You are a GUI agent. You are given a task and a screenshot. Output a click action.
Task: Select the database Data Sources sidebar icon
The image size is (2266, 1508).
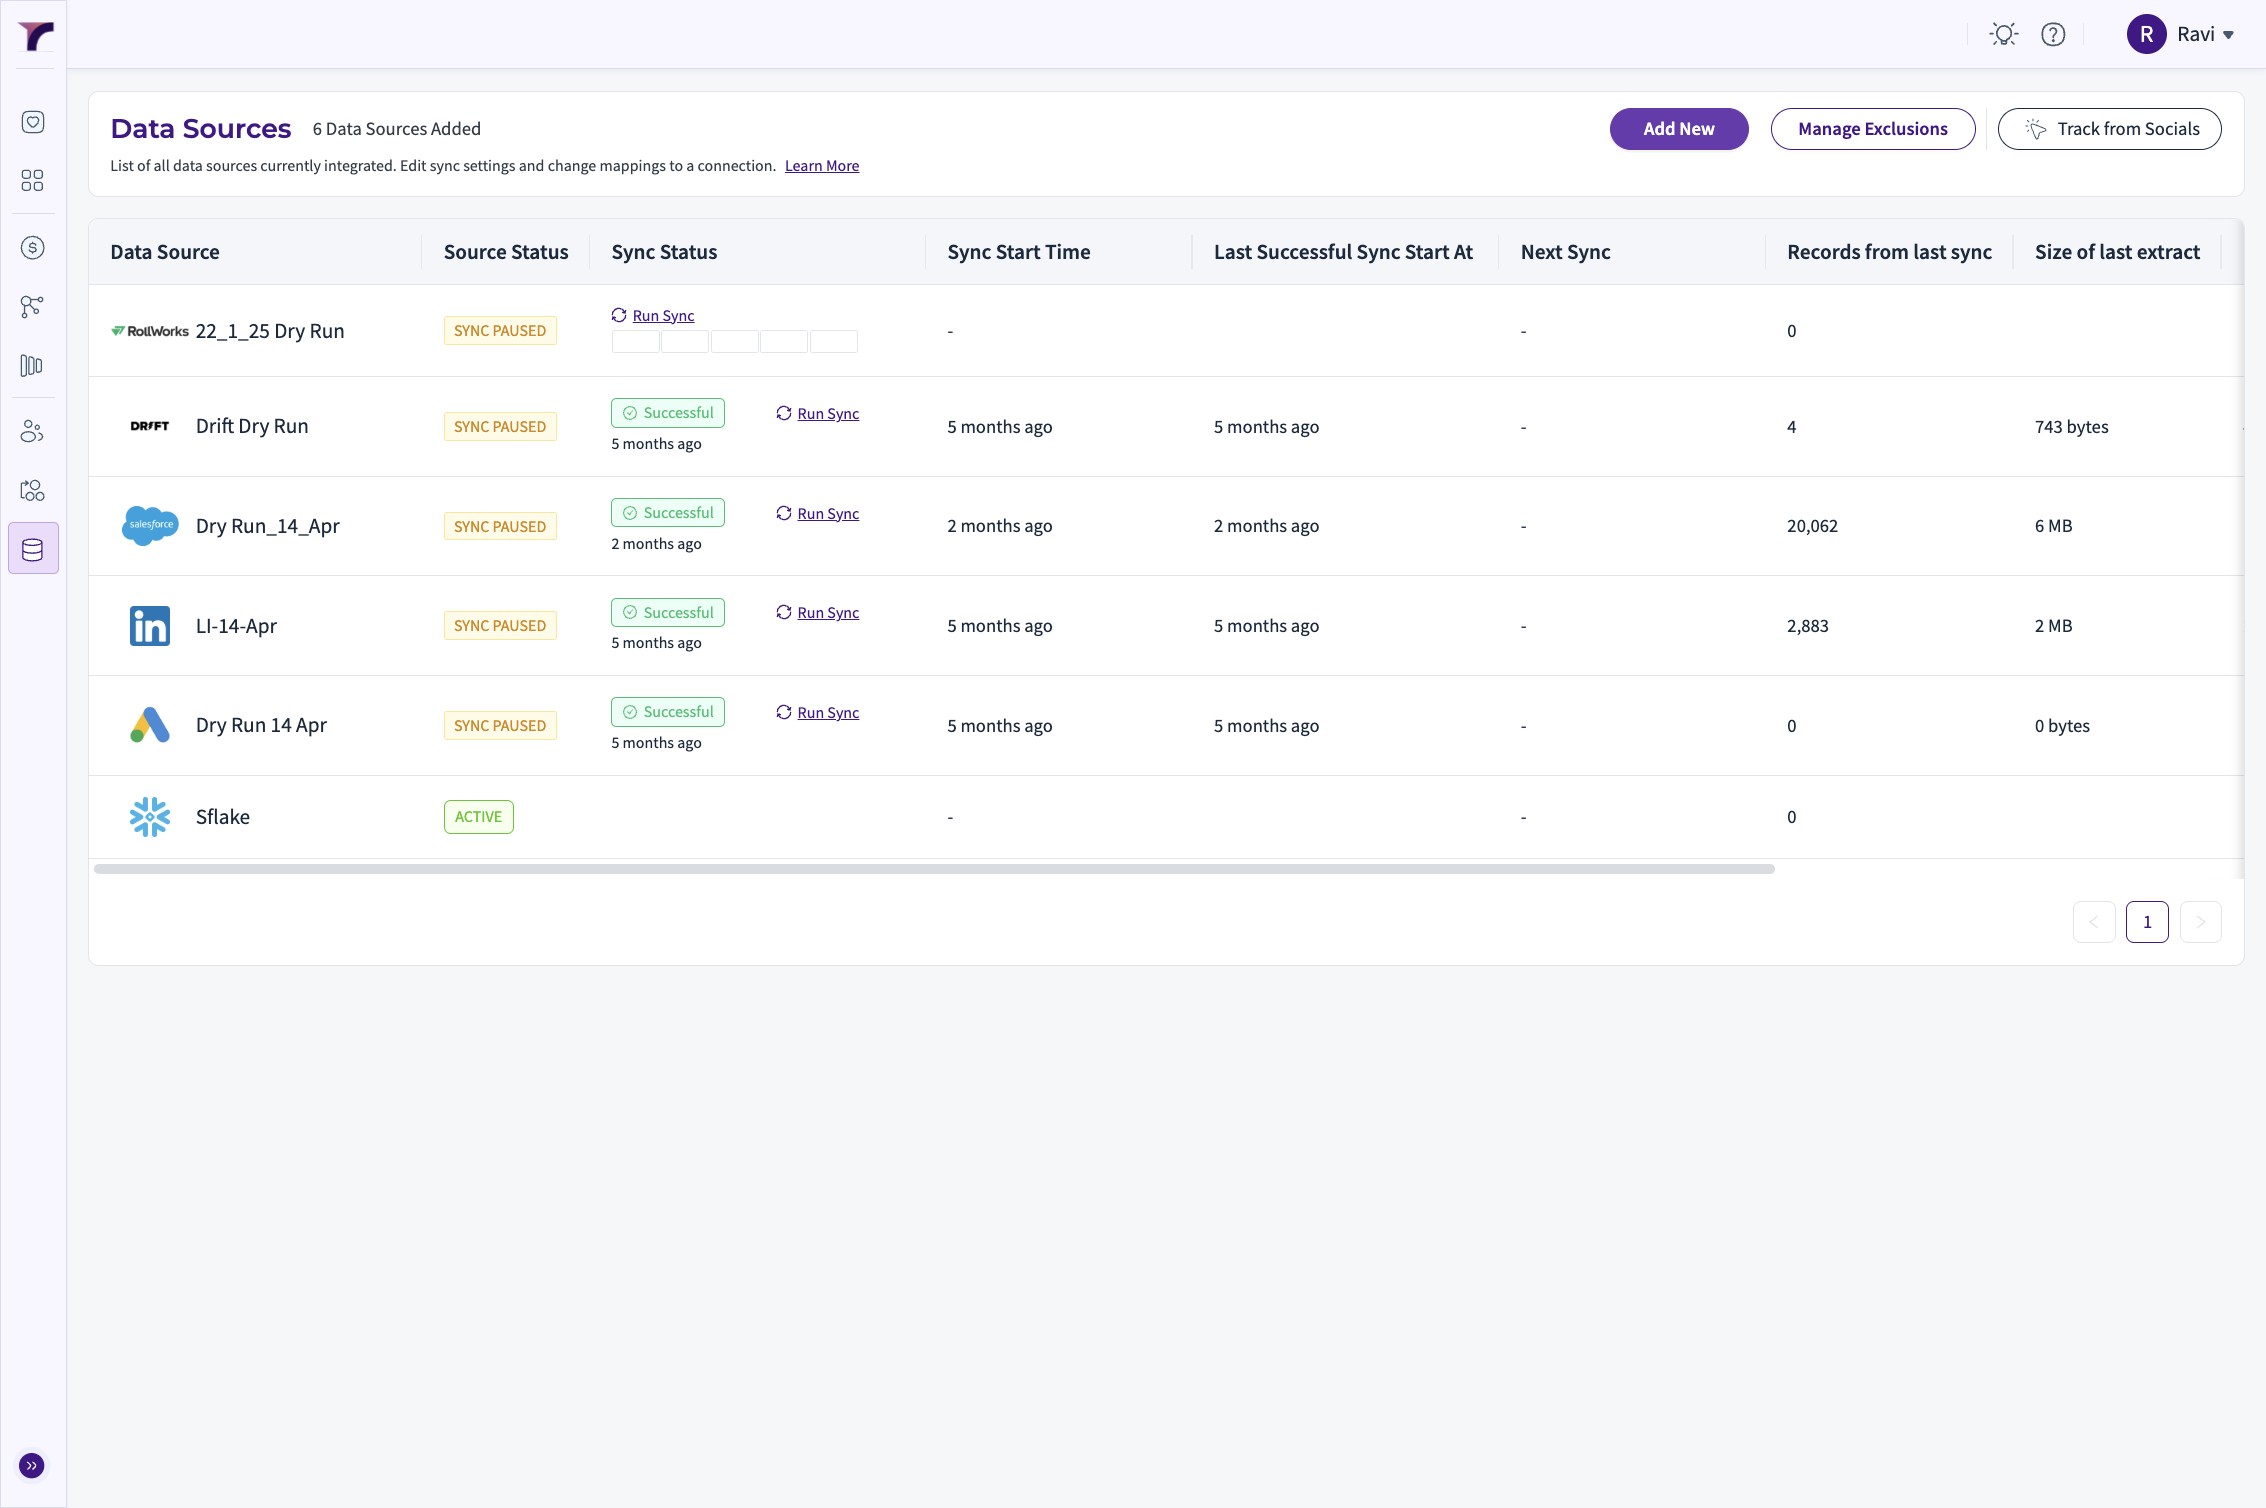[x=33, y=549]
